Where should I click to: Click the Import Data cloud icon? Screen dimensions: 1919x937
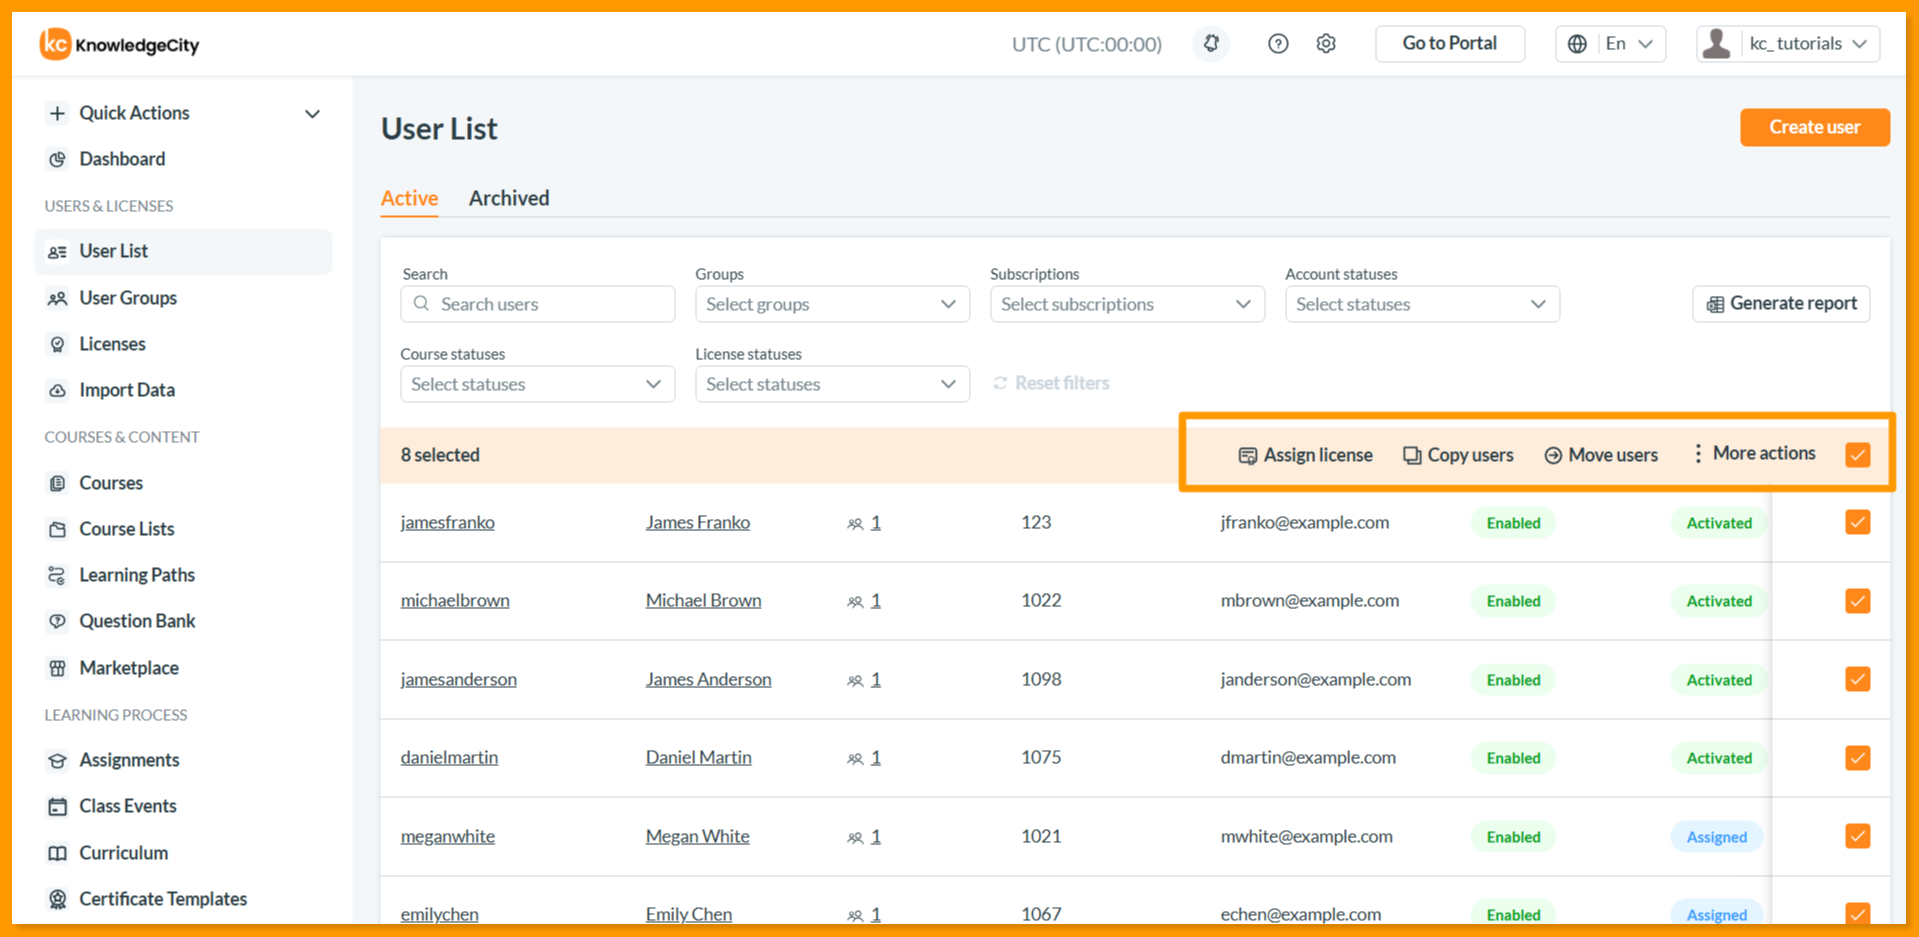click(58, 390)
